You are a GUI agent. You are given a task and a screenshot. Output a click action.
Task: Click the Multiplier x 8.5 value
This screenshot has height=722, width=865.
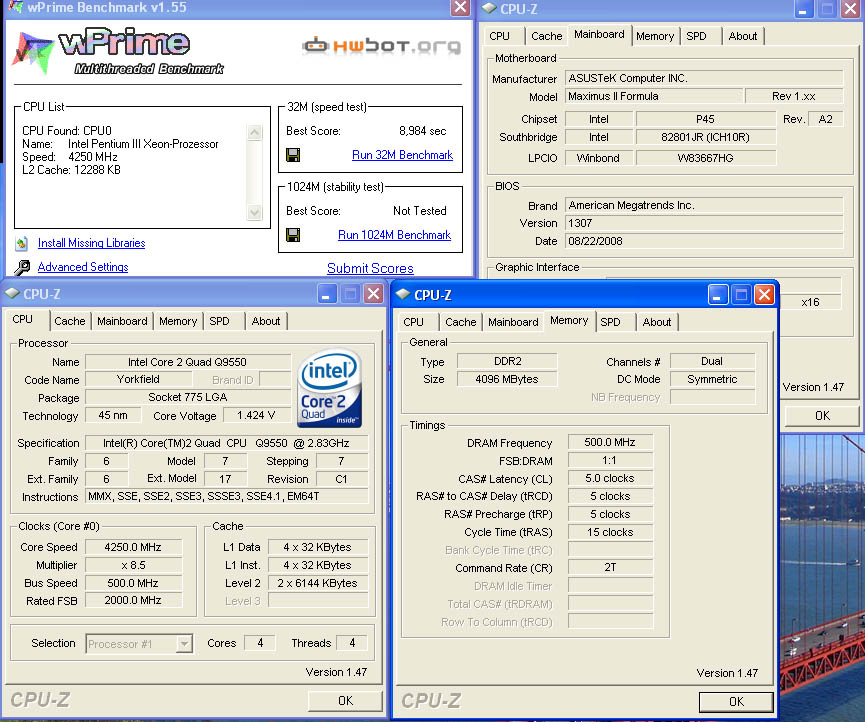[133, 565]
